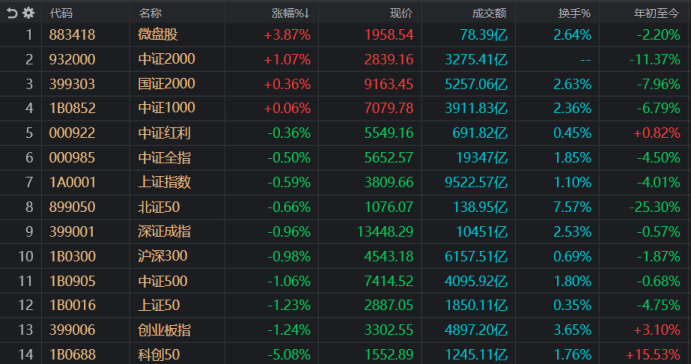Sort by 年初至今 column header

[x=656, y=13]
